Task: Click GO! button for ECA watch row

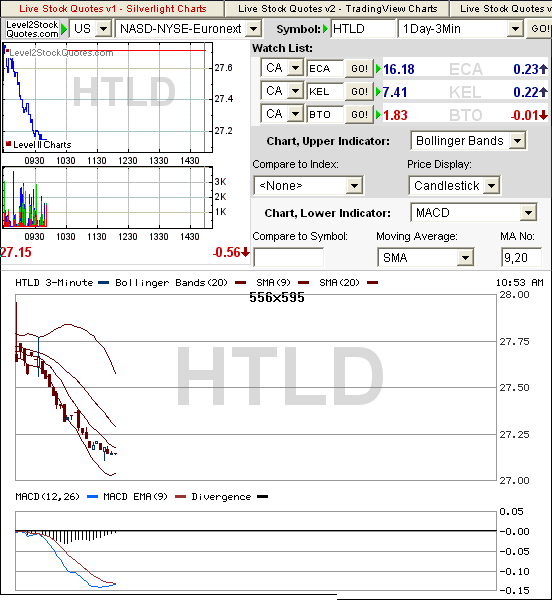Action: tap(359, 68)
